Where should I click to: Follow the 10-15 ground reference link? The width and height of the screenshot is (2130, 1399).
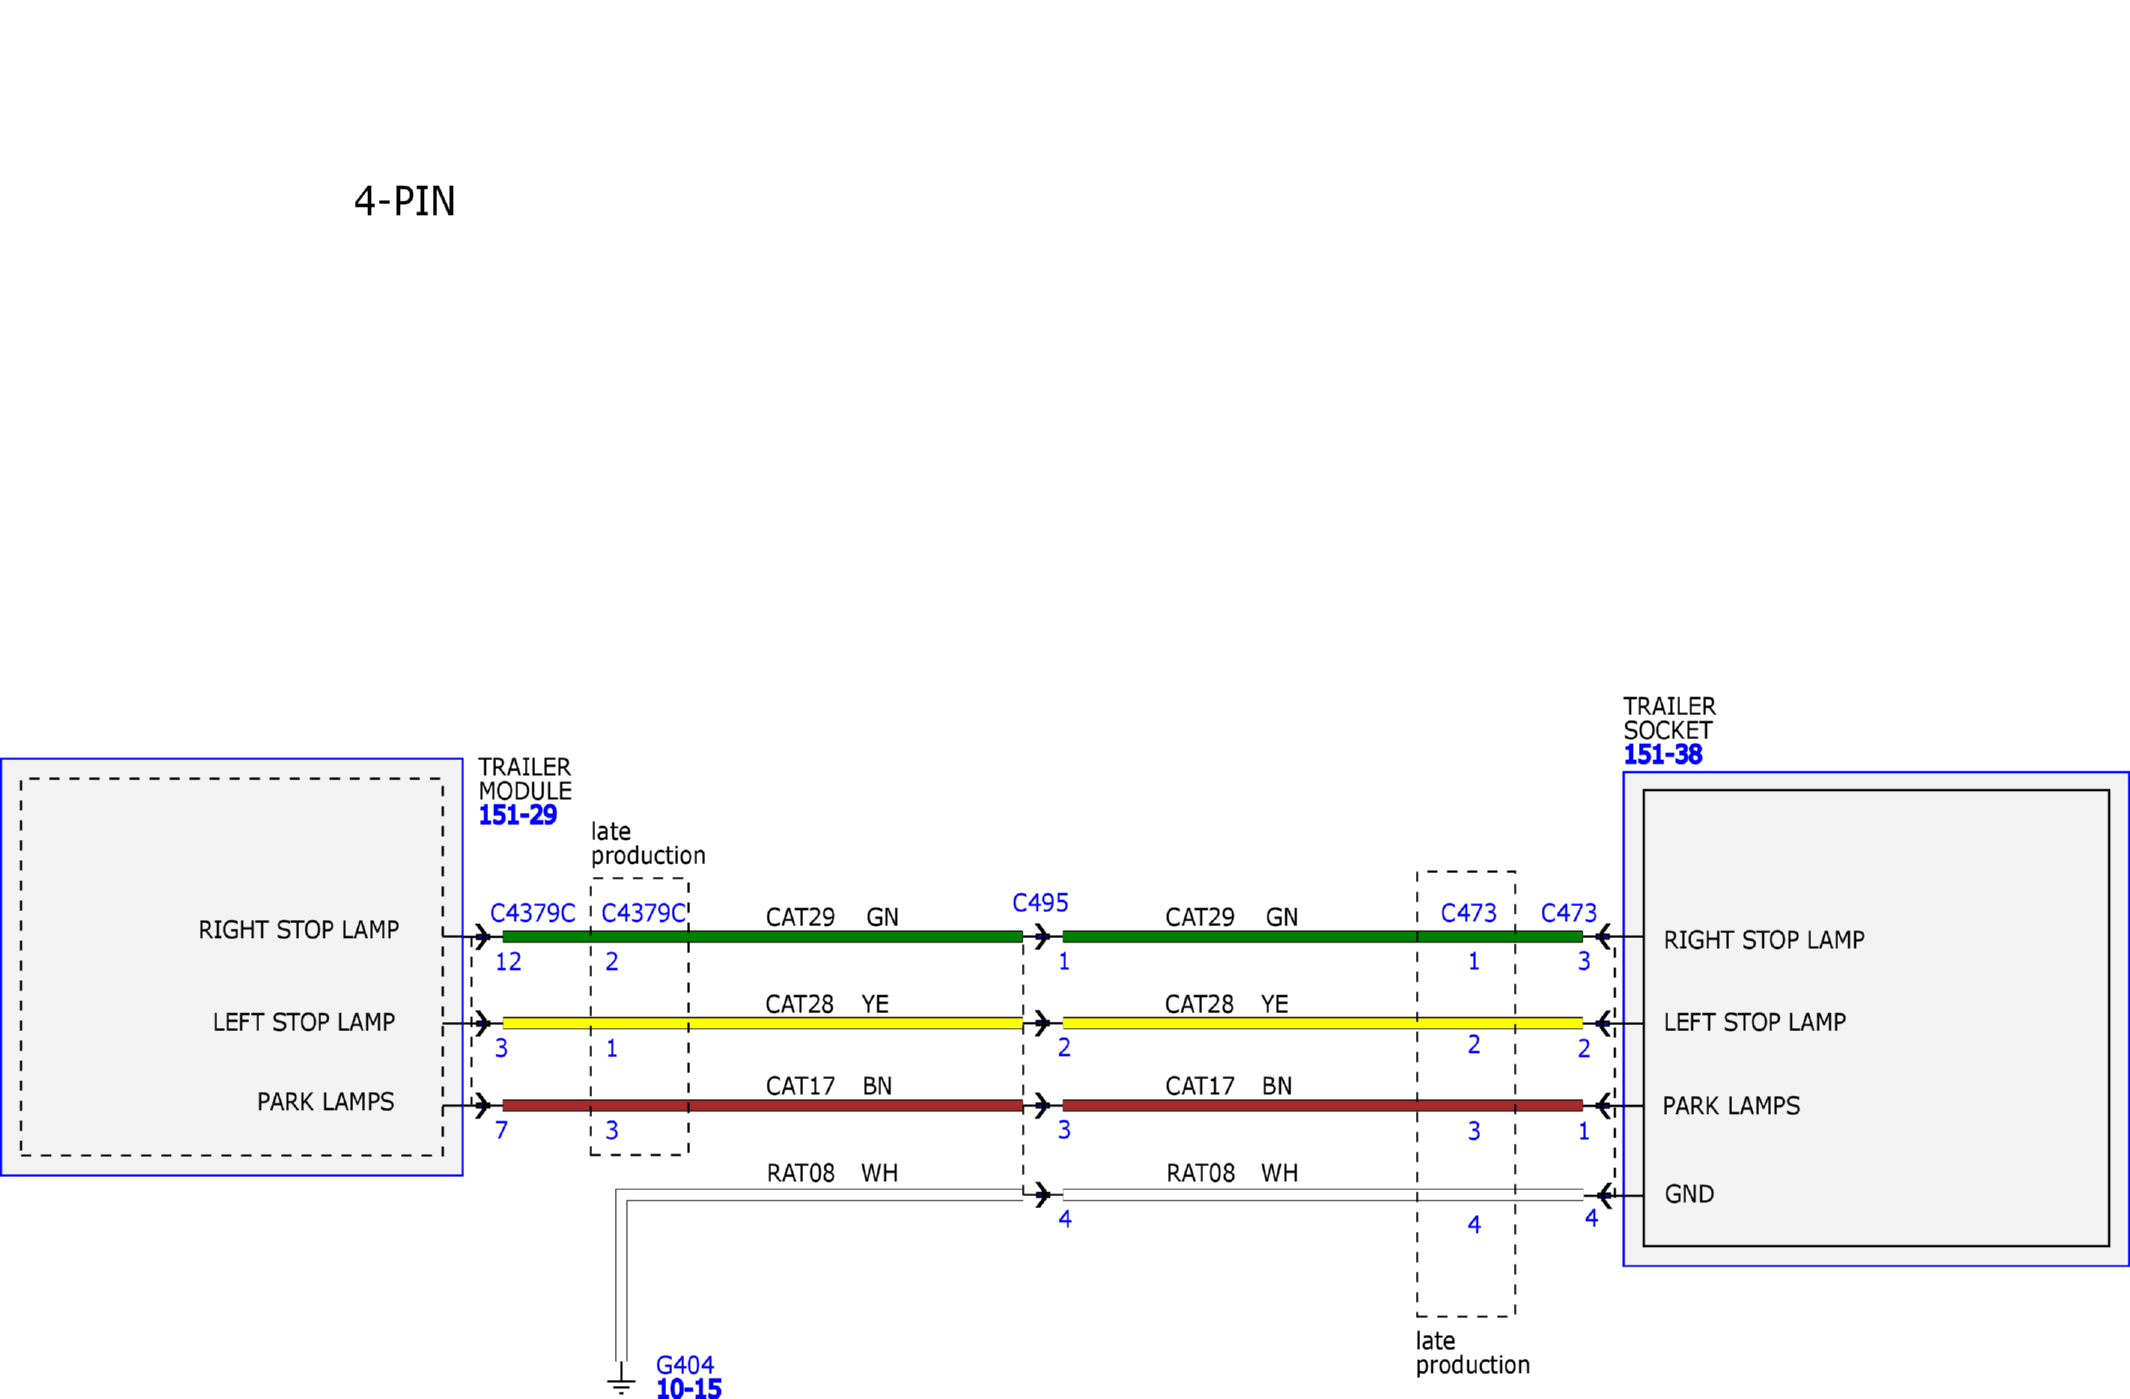click(688, 1388)
